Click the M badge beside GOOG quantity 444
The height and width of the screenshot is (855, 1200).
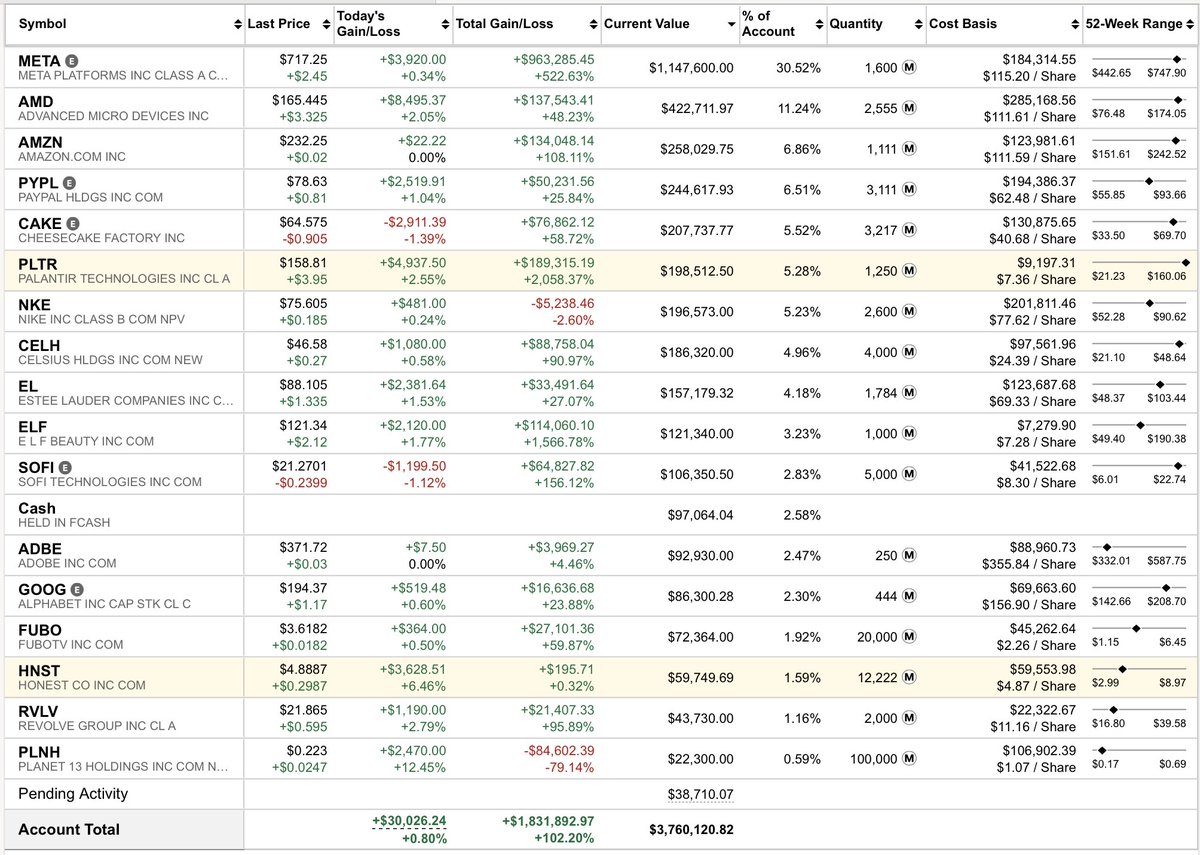coord(910,596)
